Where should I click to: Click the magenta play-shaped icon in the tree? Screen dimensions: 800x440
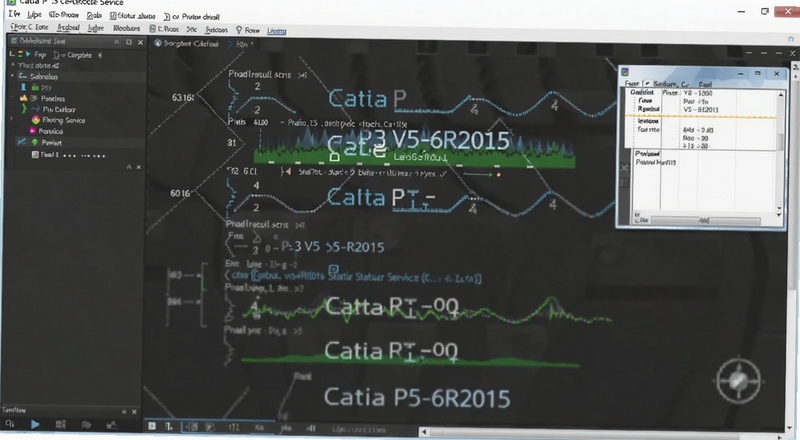click(x=34, y=131)
